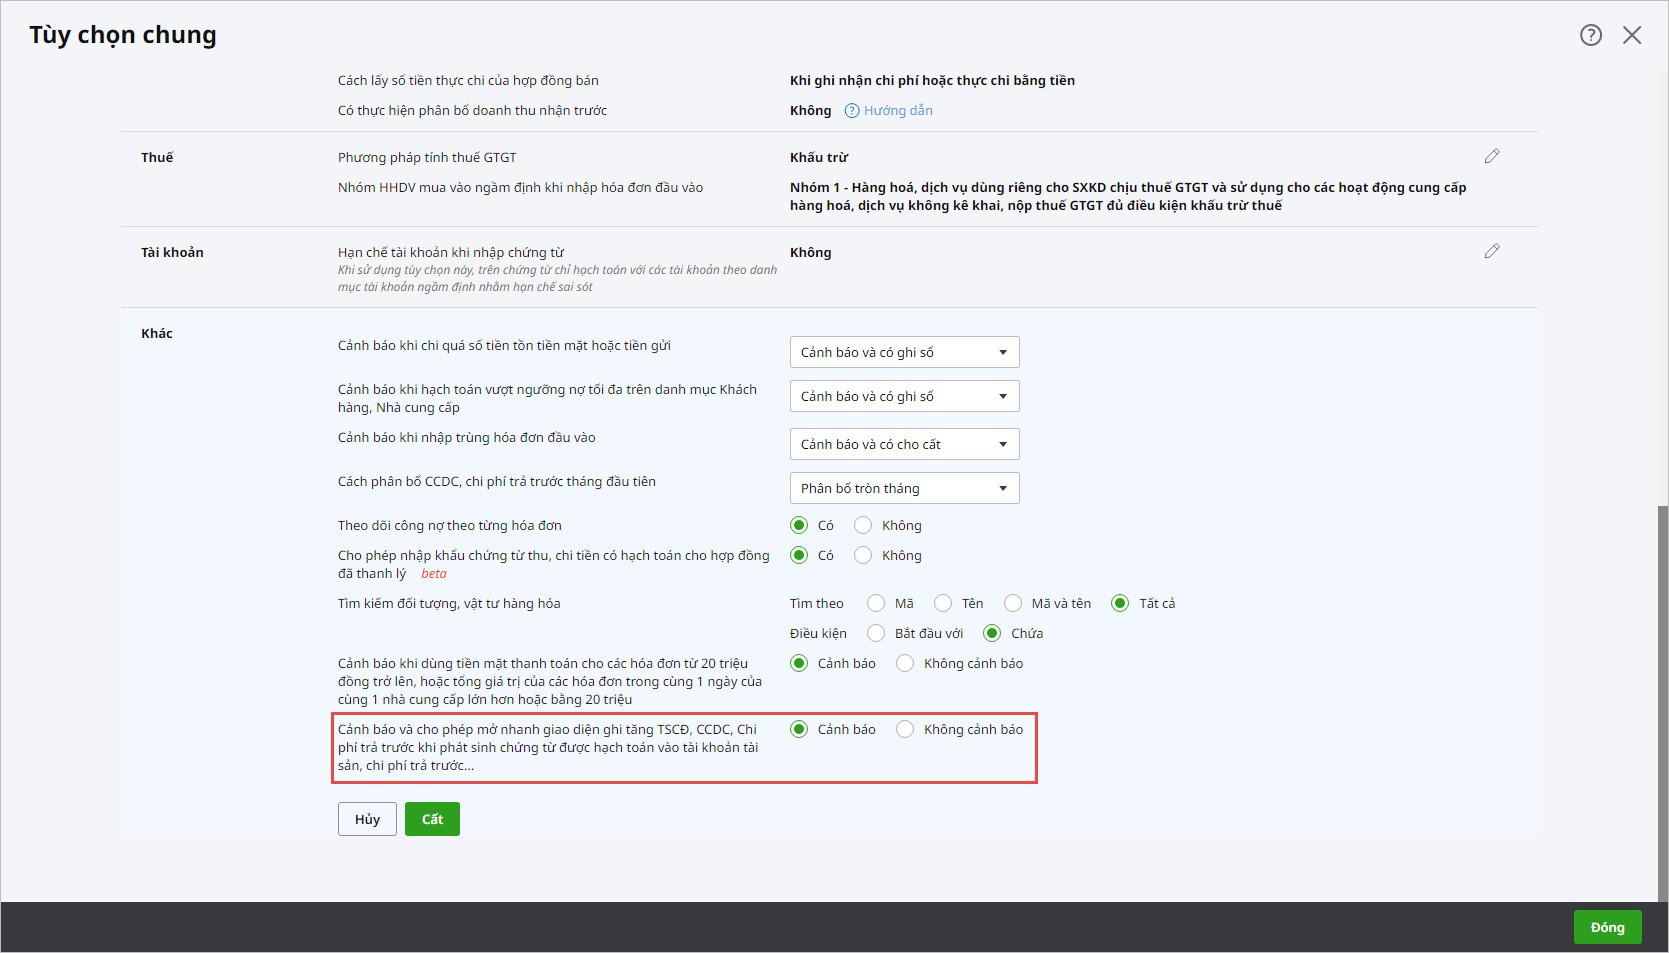
Task: Click the edit pencil in Tài khoản section
Action: pyautogui.click(x=1491, y=251)
